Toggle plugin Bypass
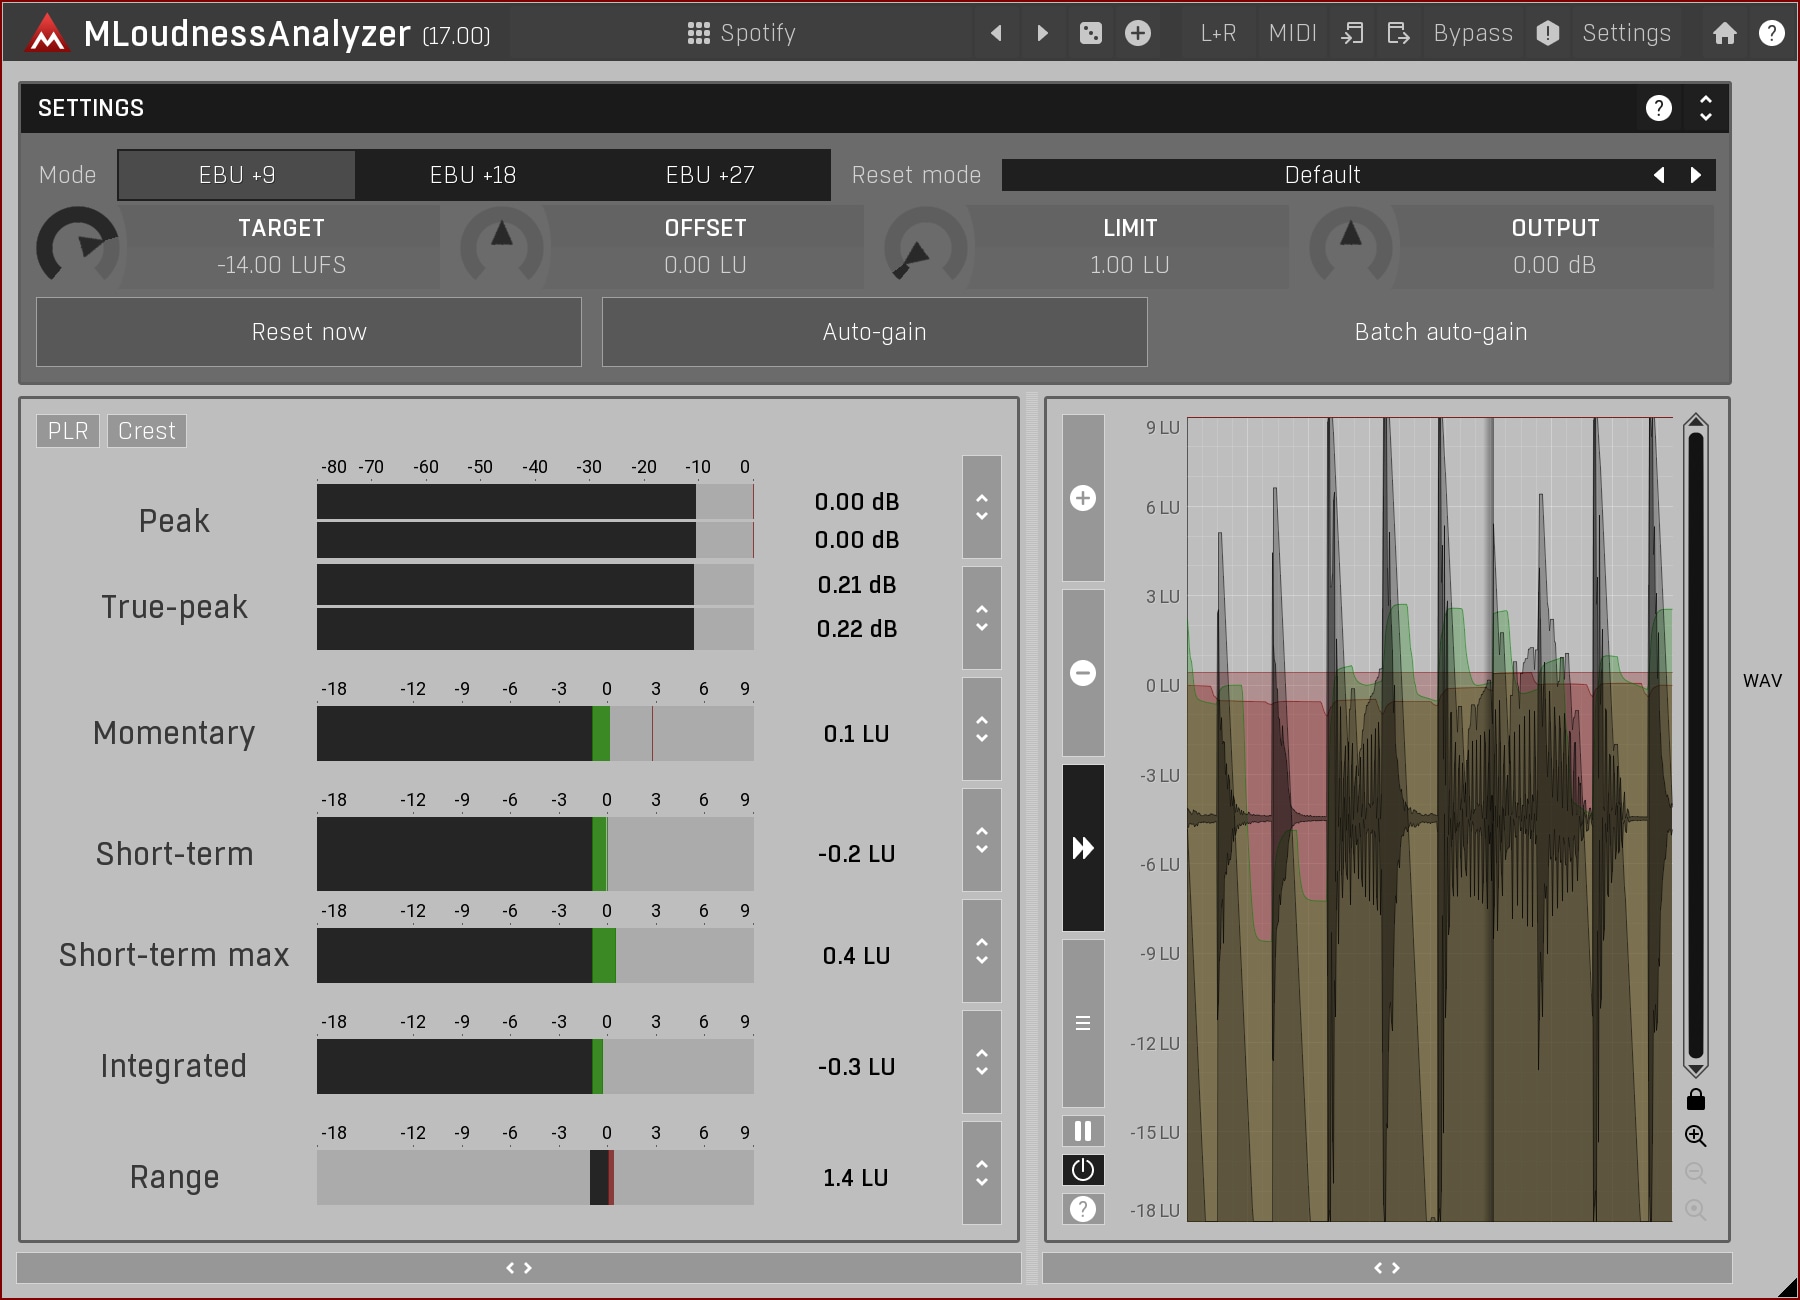This screenshot has height=1300, width=1800. (x=1472, y=33)
